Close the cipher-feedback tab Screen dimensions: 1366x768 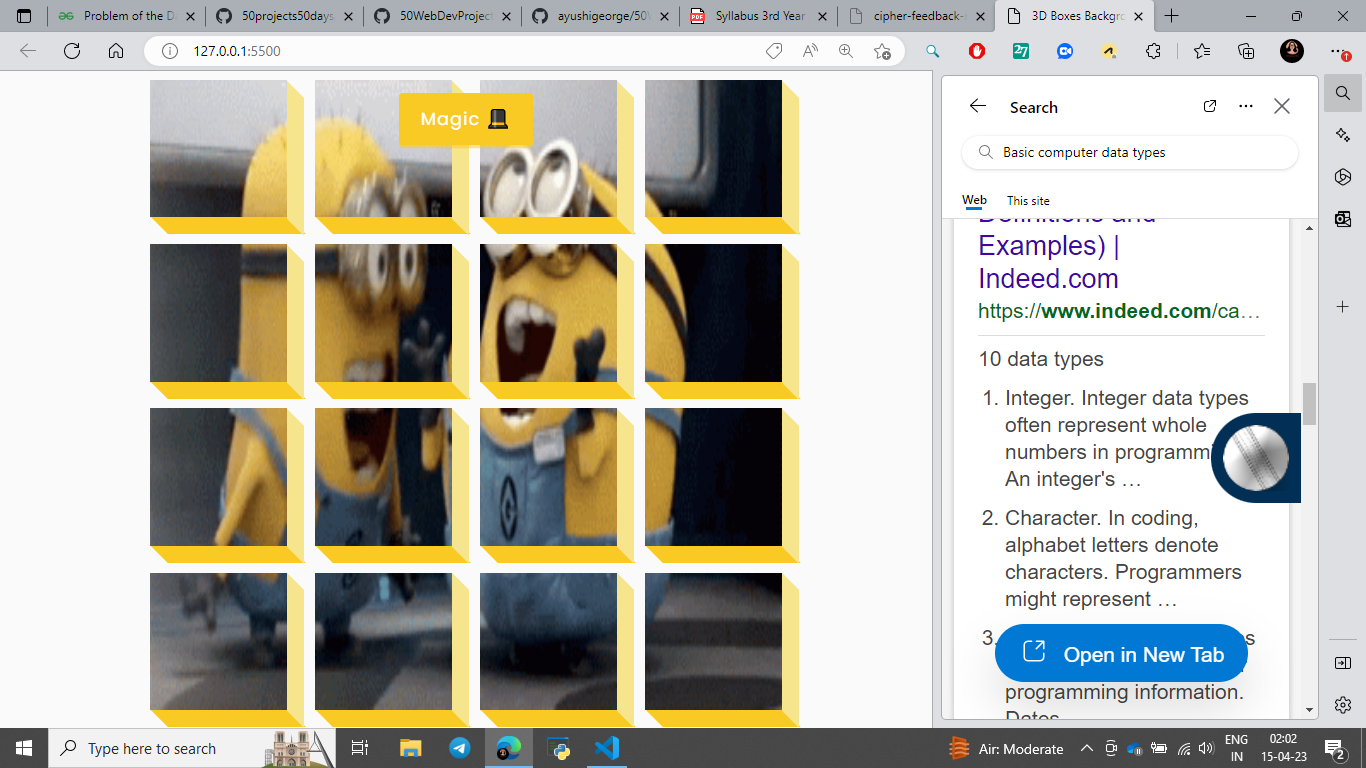[x=980, y=16]
